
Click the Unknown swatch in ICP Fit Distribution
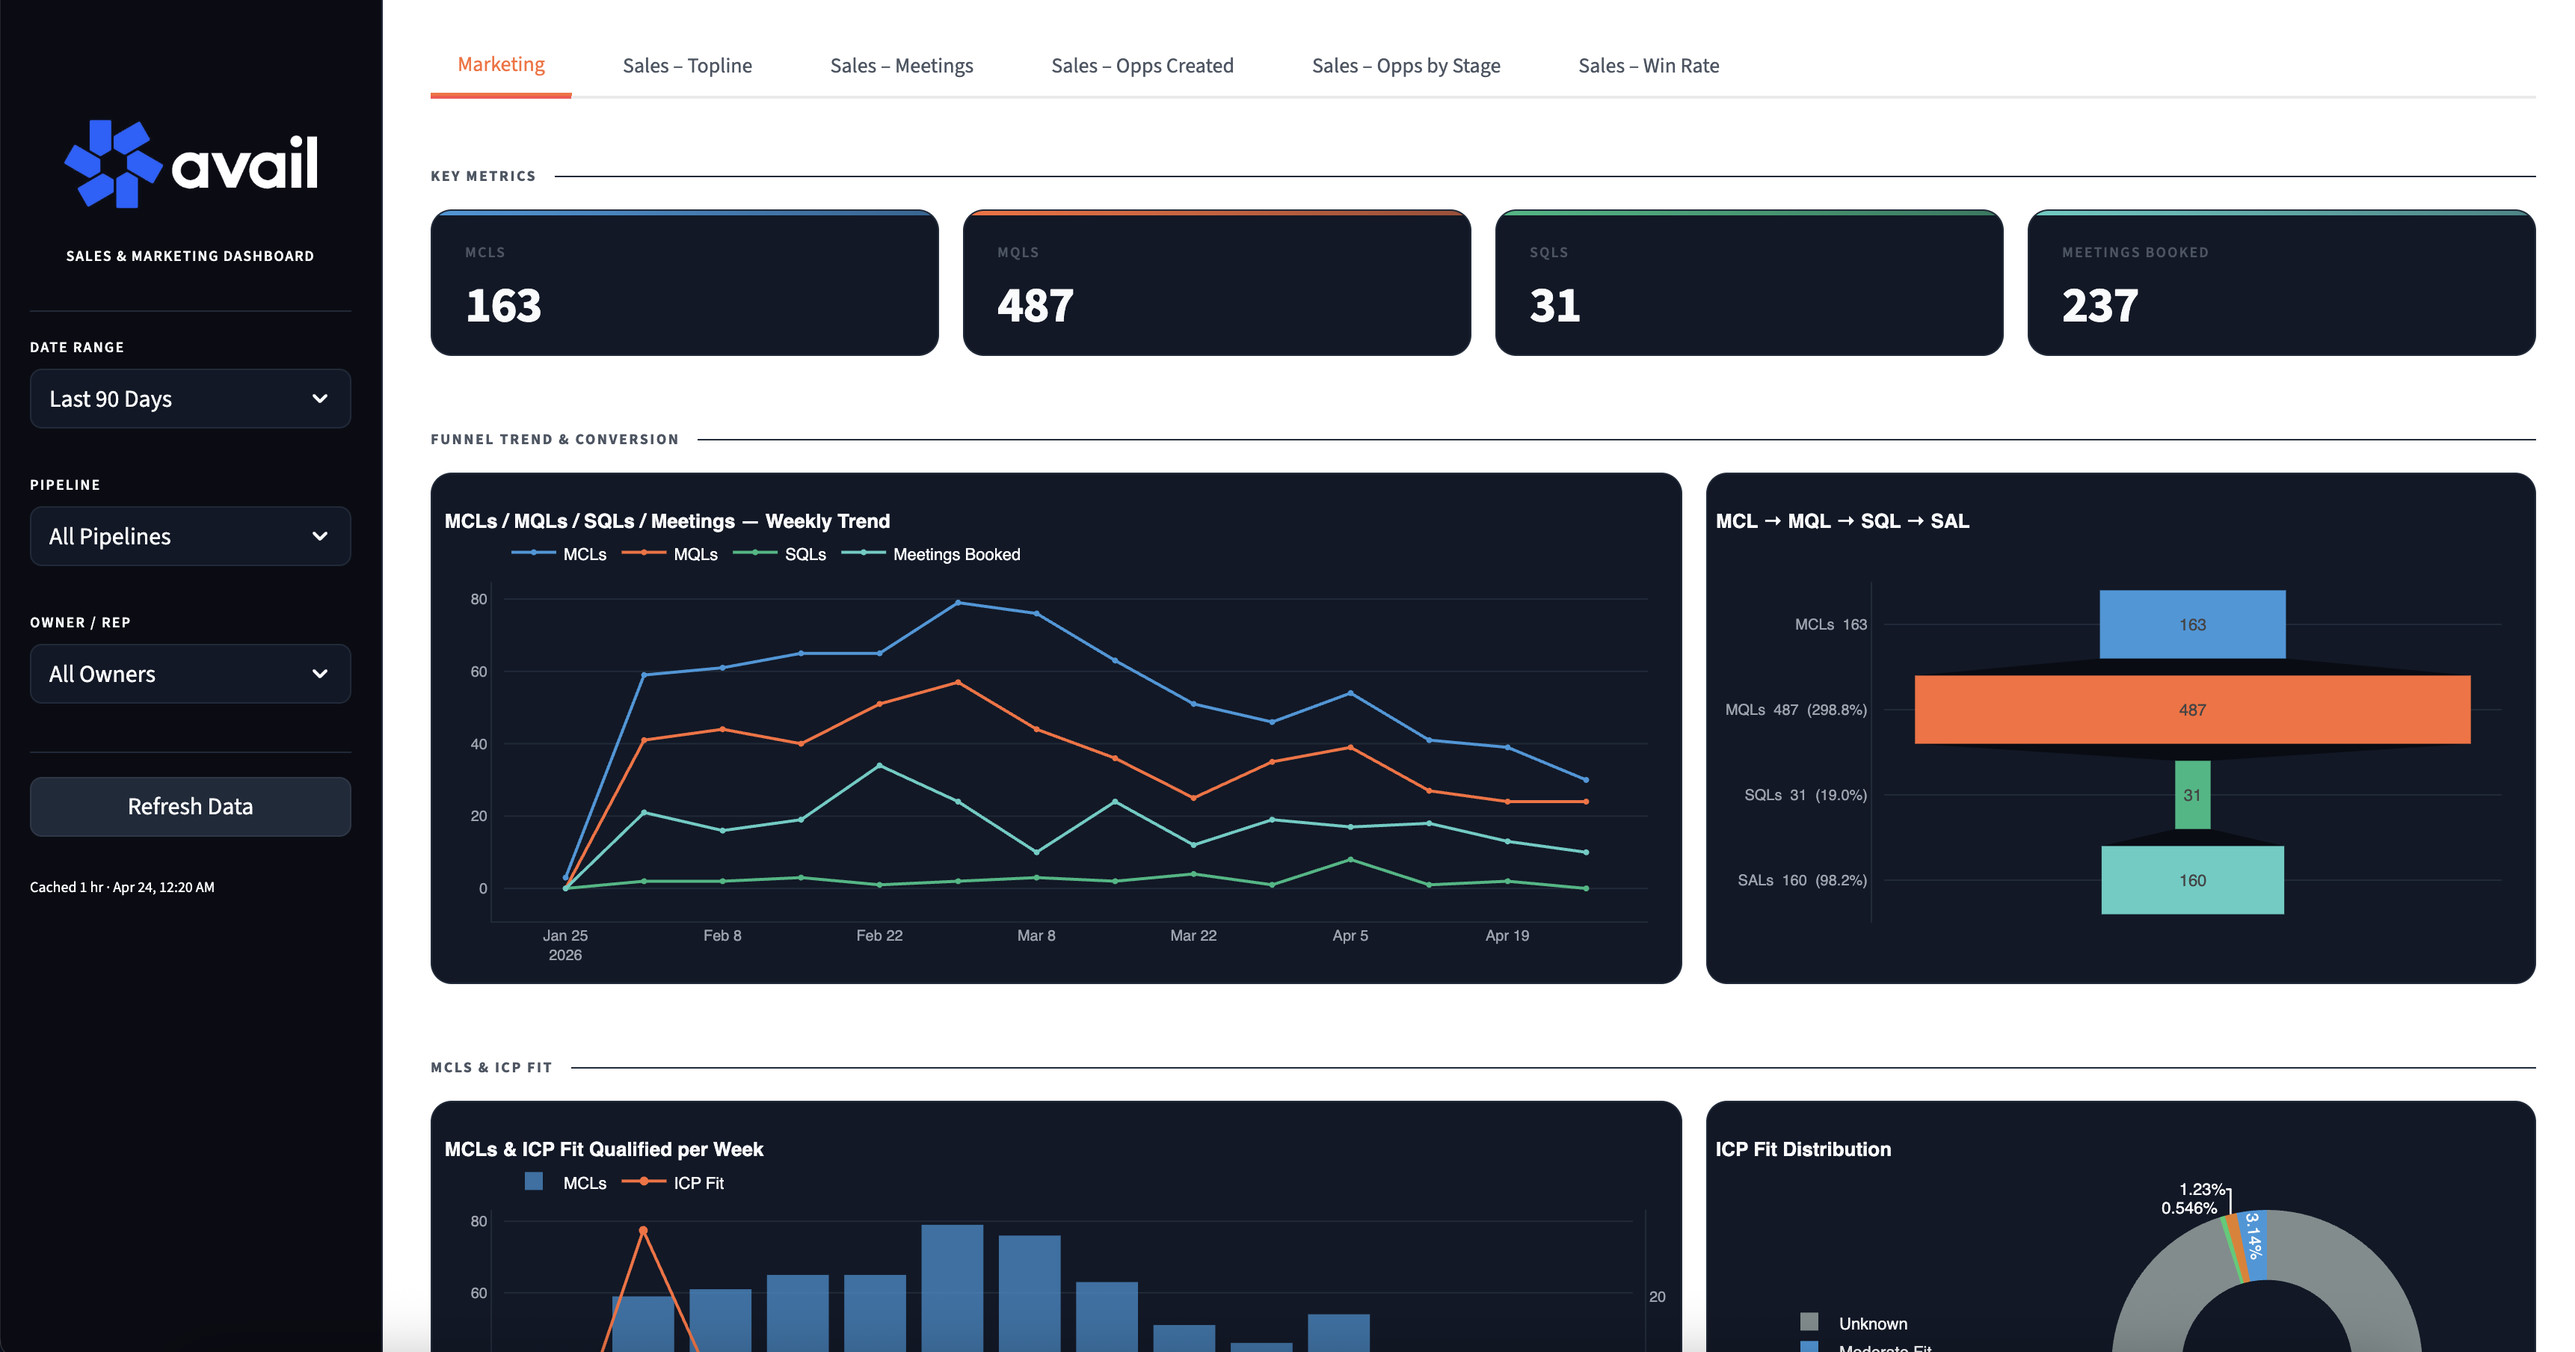click(1810, 1322)
